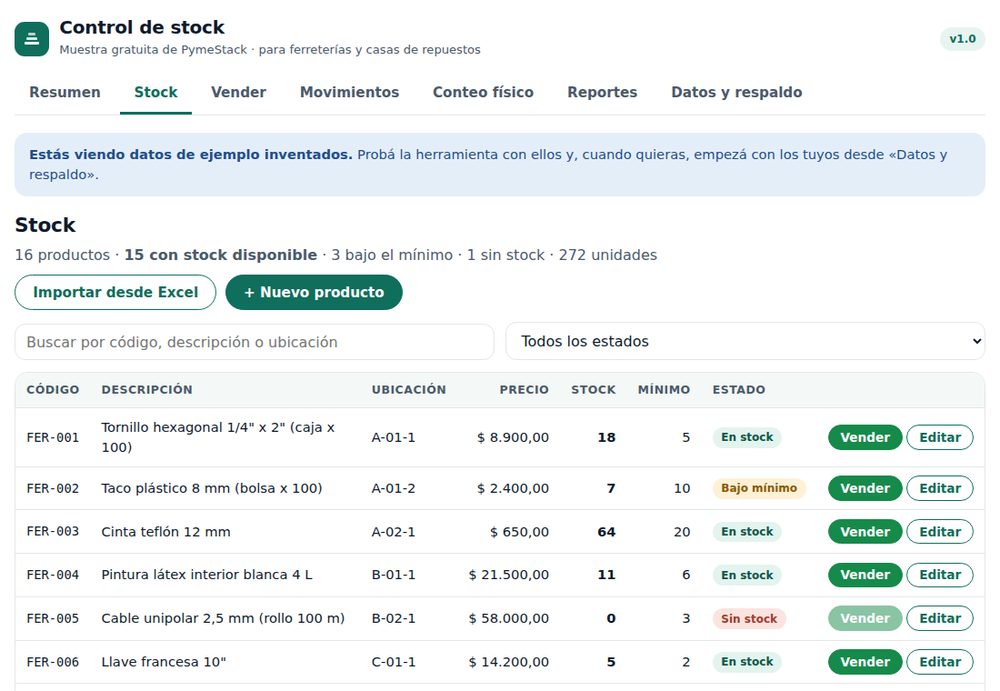Image resolution: width=1000 pixels, height=691 pixels.
Task: Sell FER-002 Taco plástico via Vender
Action: click(x=865, y=488)
